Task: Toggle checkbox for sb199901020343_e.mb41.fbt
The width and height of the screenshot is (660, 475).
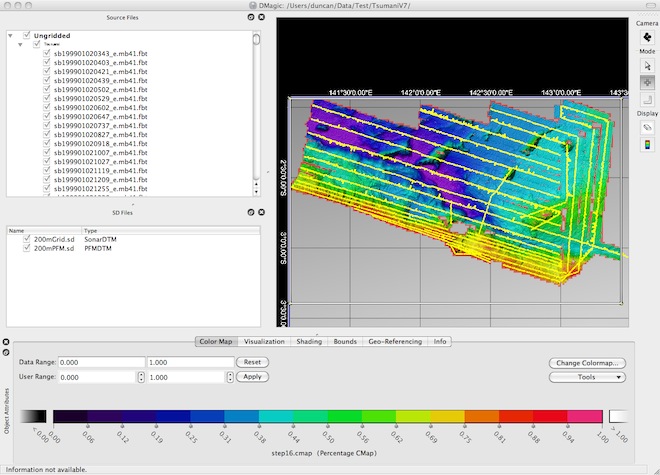Action: 47,53
